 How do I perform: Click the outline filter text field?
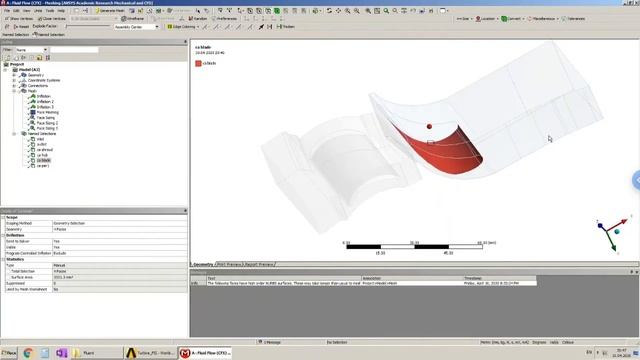pos(74,50)
